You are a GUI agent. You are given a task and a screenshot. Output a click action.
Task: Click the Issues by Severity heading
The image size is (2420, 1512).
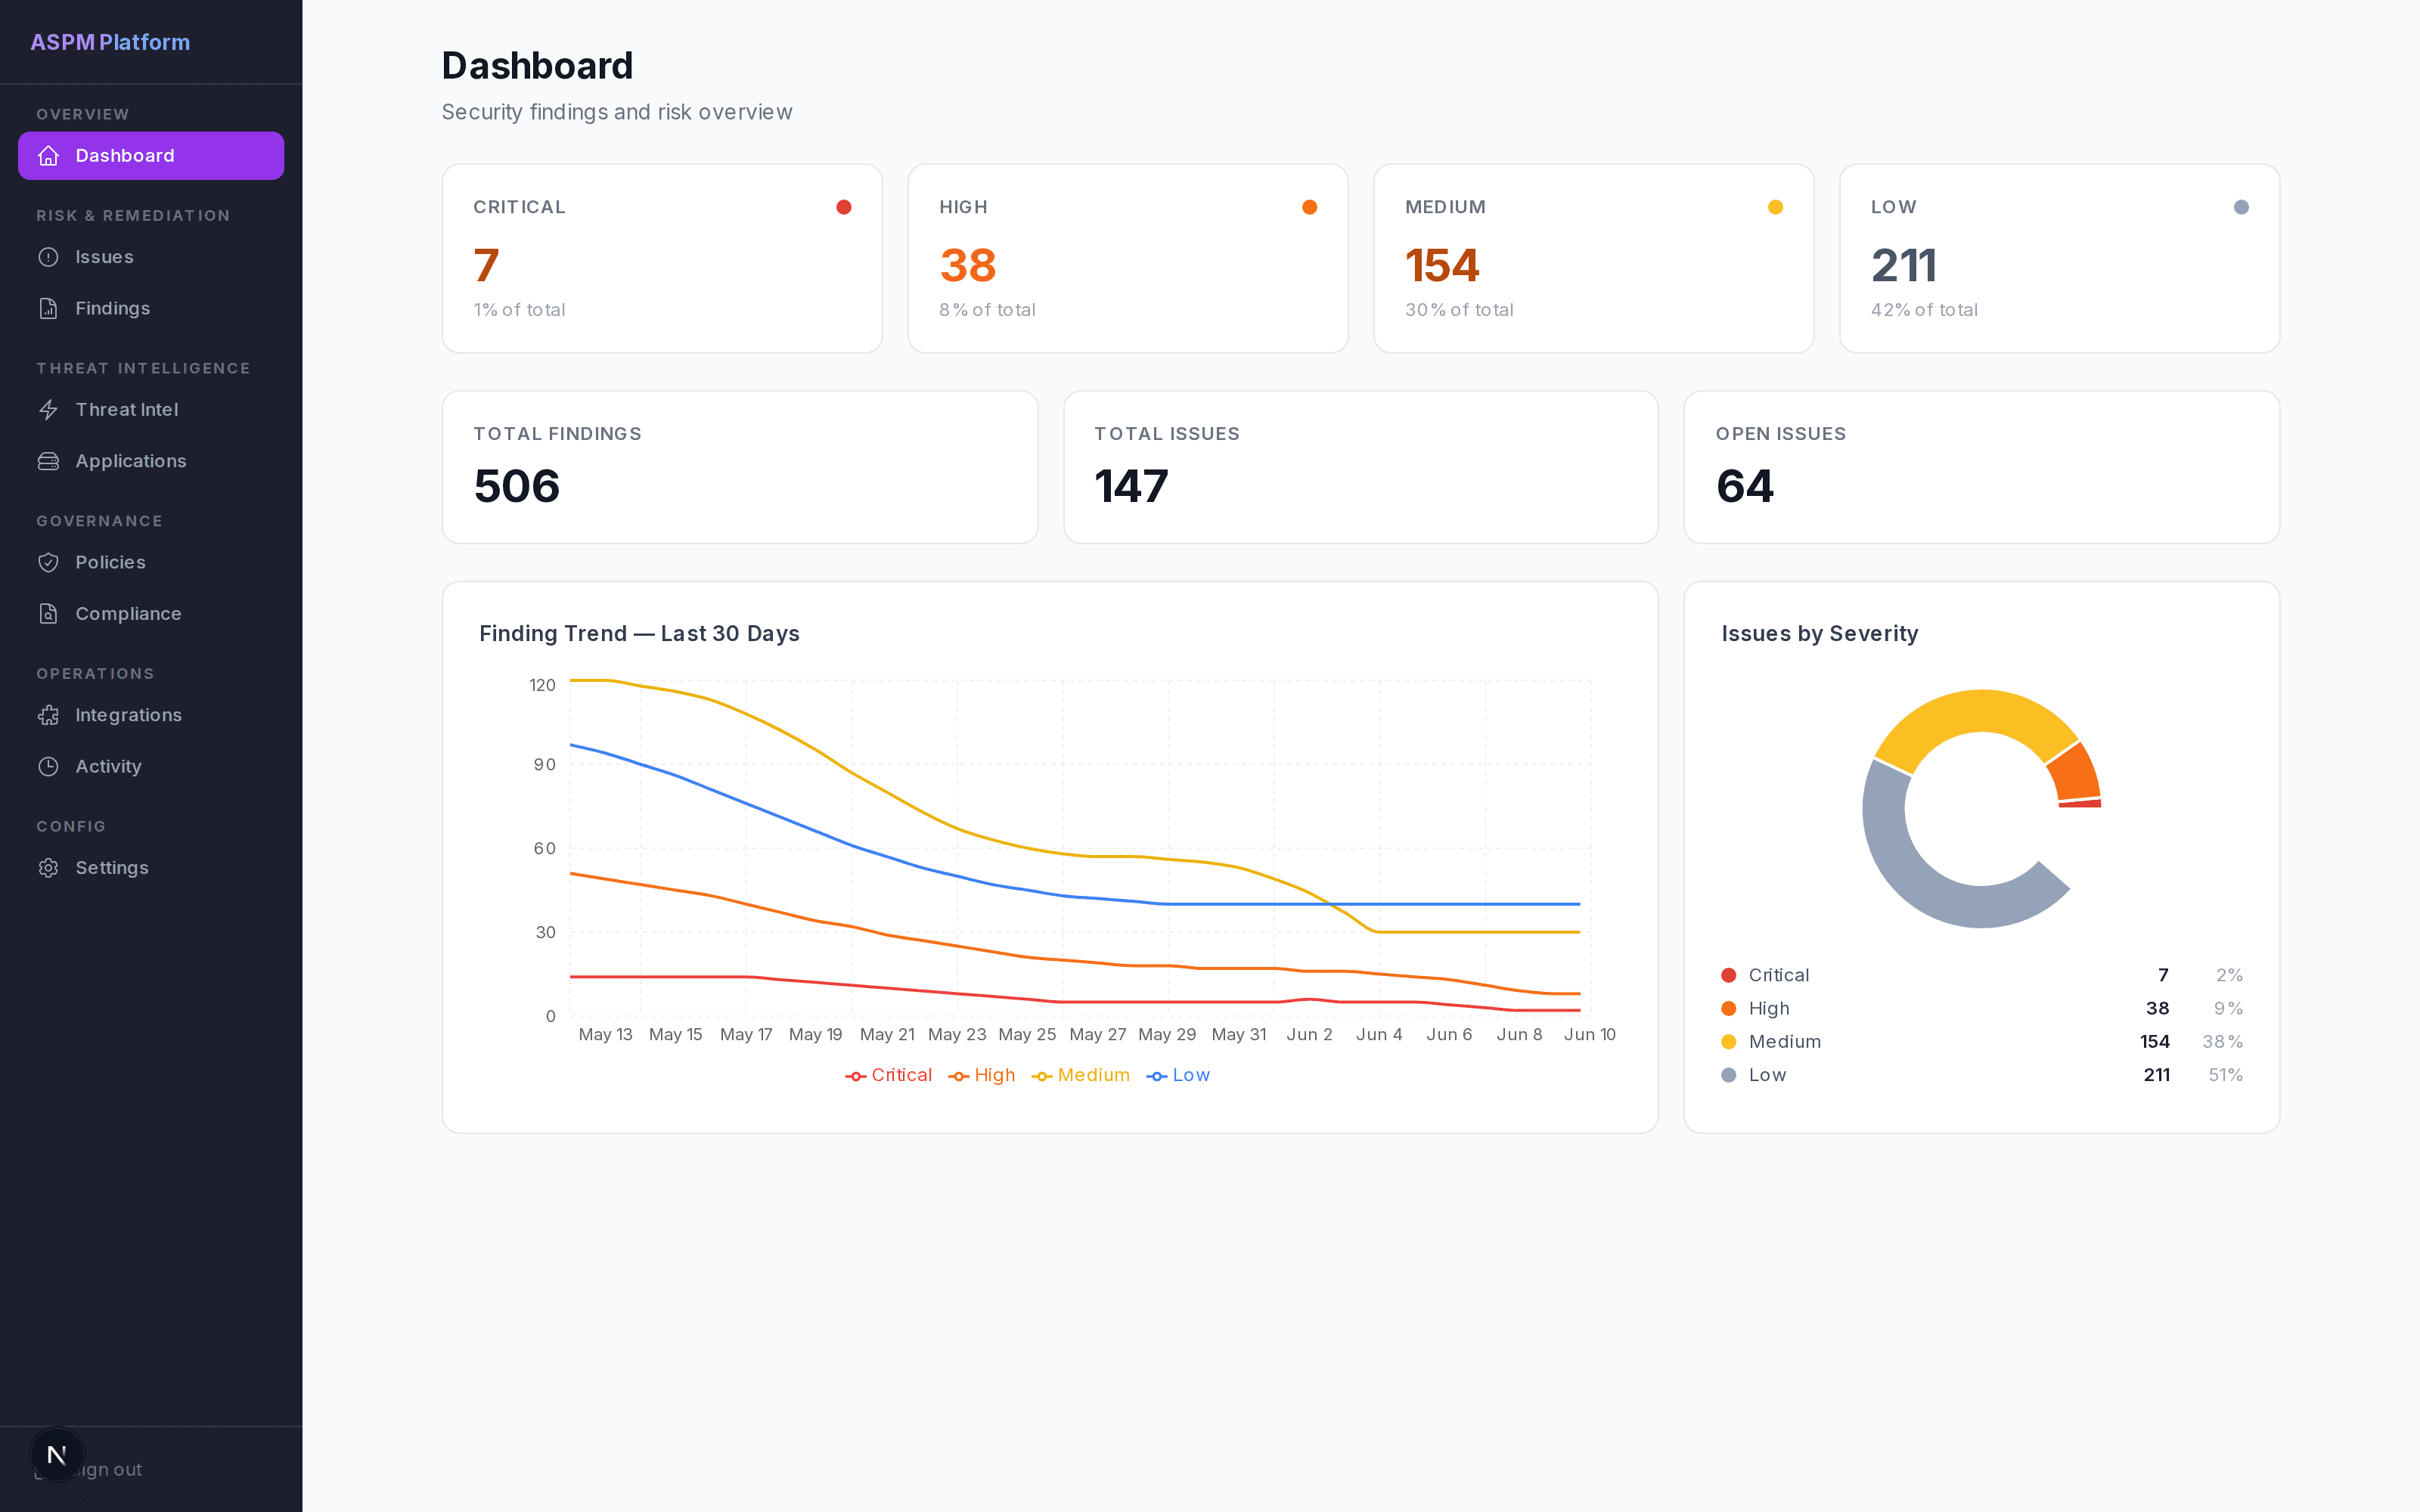[x=1820, y=634]
